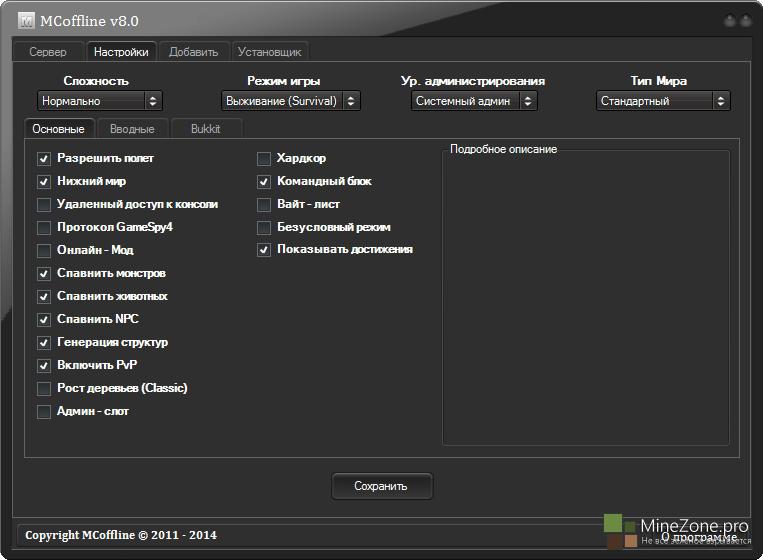Viewport: 763px width, 560px height.
Task: Open the Сложность dropdown
Action: point(99,101)
